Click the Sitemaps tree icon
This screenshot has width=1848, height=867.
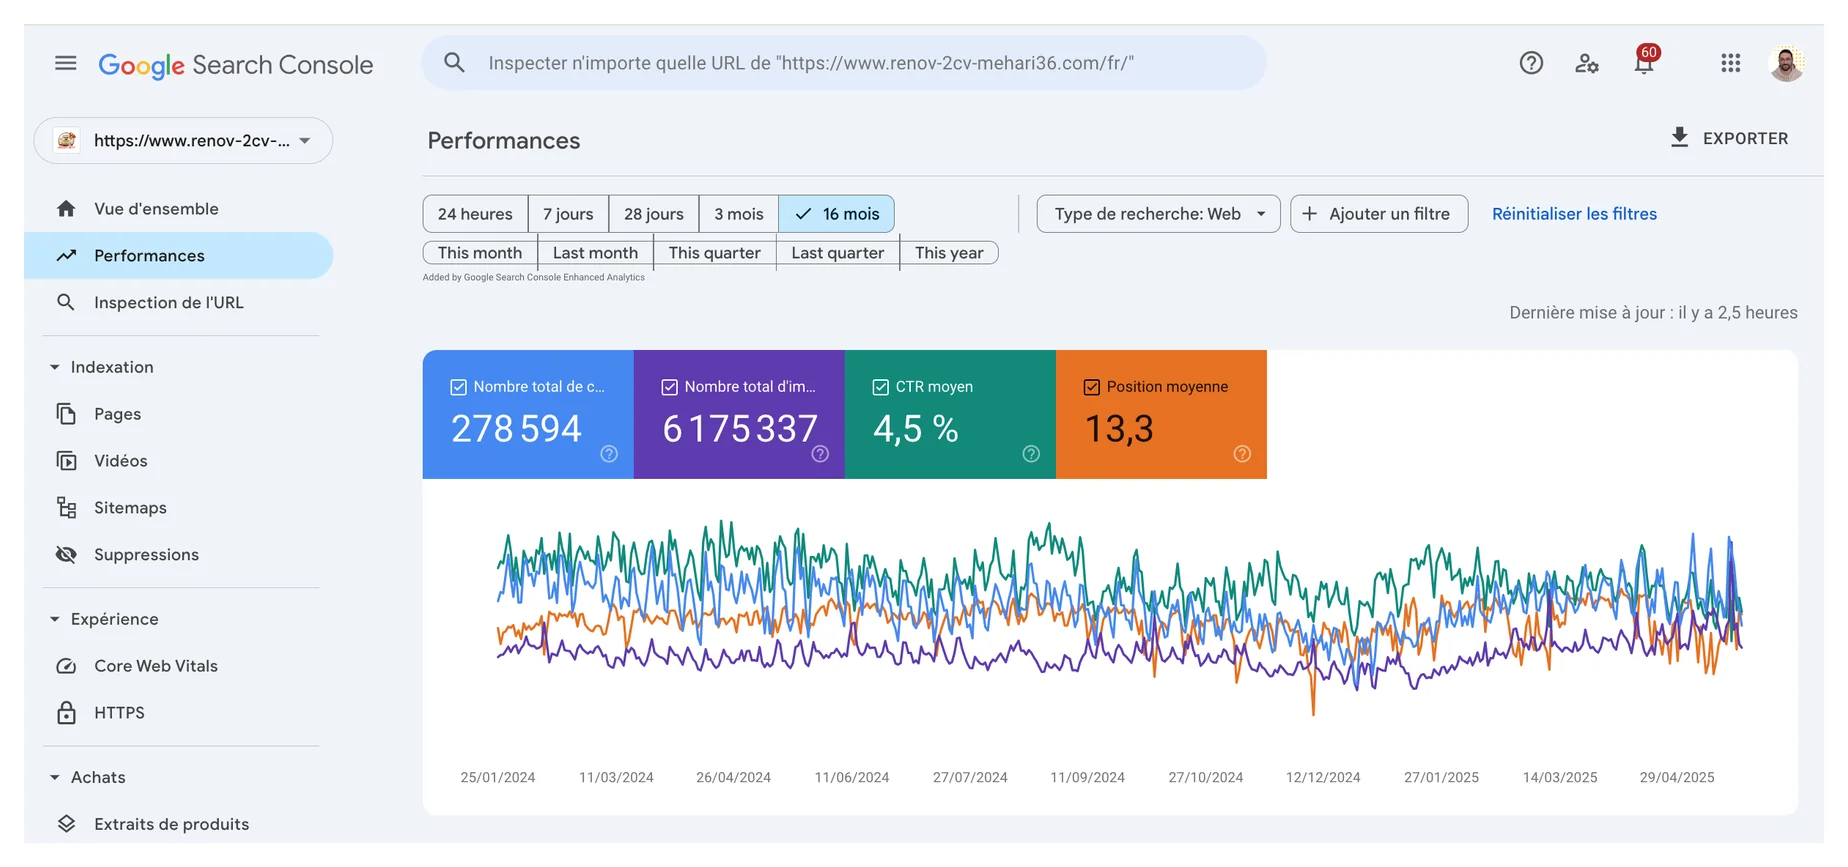pyautogui.click(x=66, y=508)
